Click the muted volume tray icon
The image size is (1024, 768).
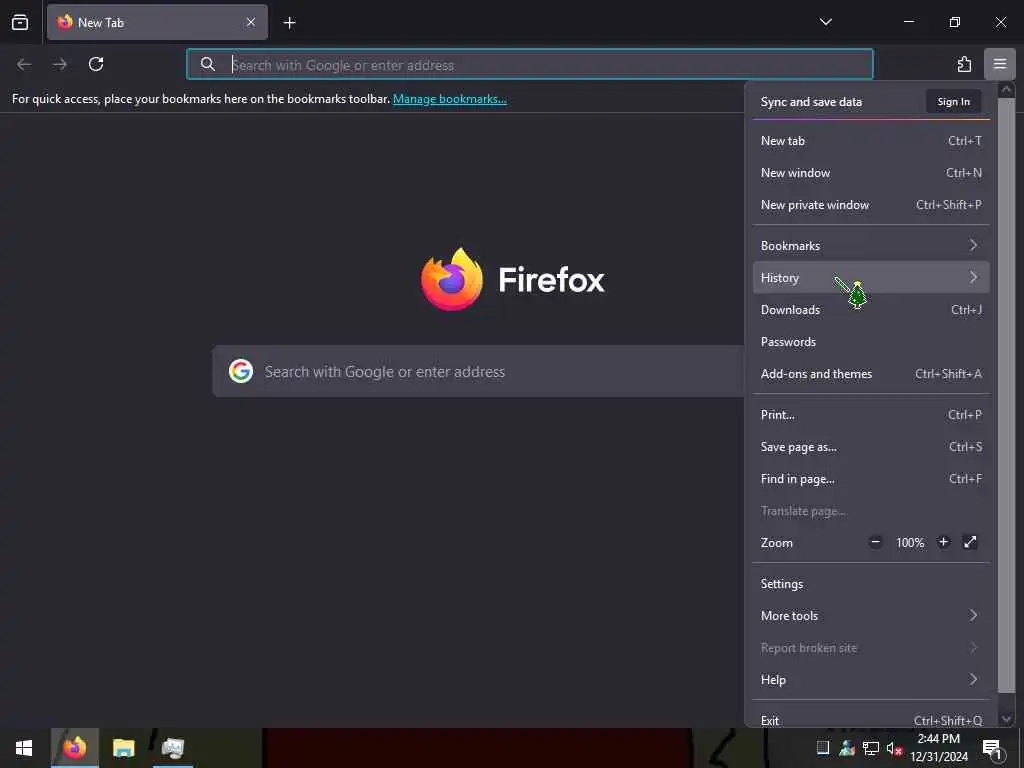pyautogui.click(x=893, y=748)
